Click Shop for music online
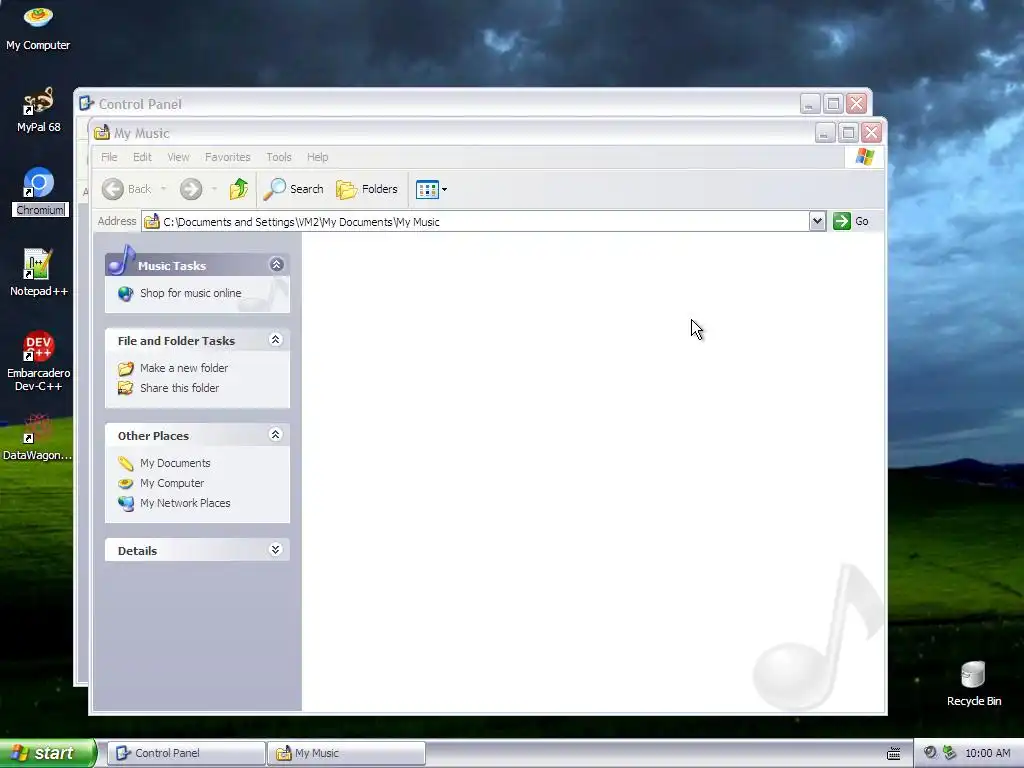 [x=190, y=293]
